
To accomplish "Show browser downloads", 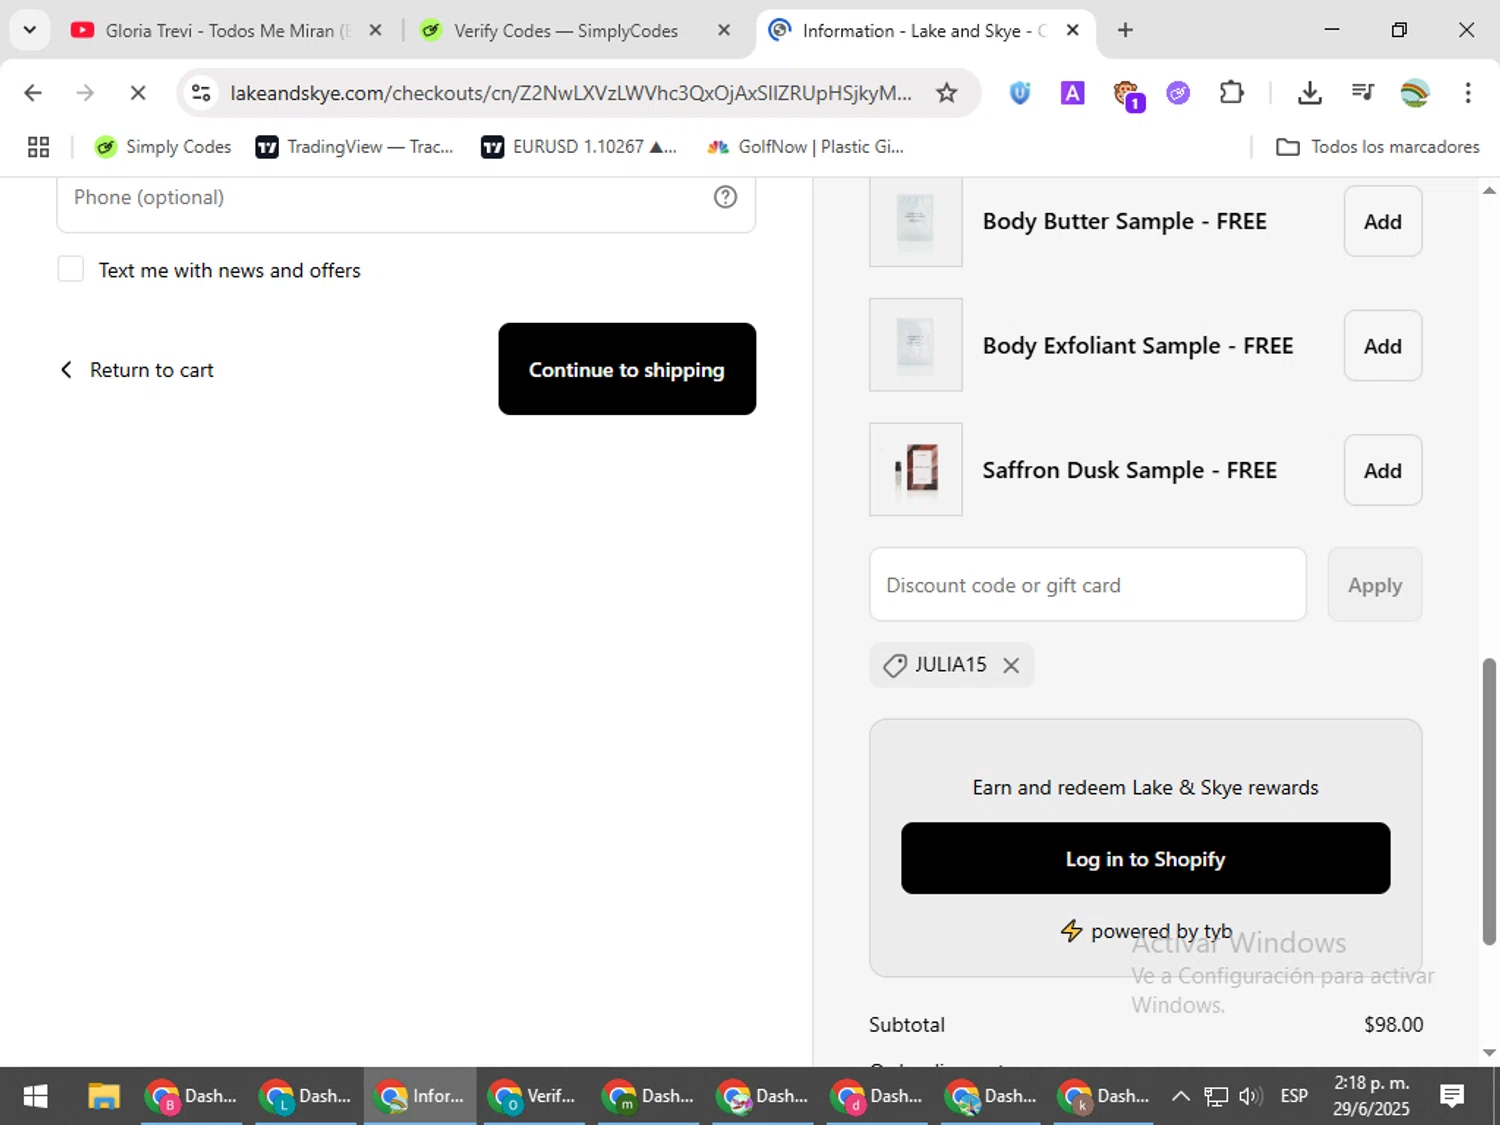I will 1309,93.
